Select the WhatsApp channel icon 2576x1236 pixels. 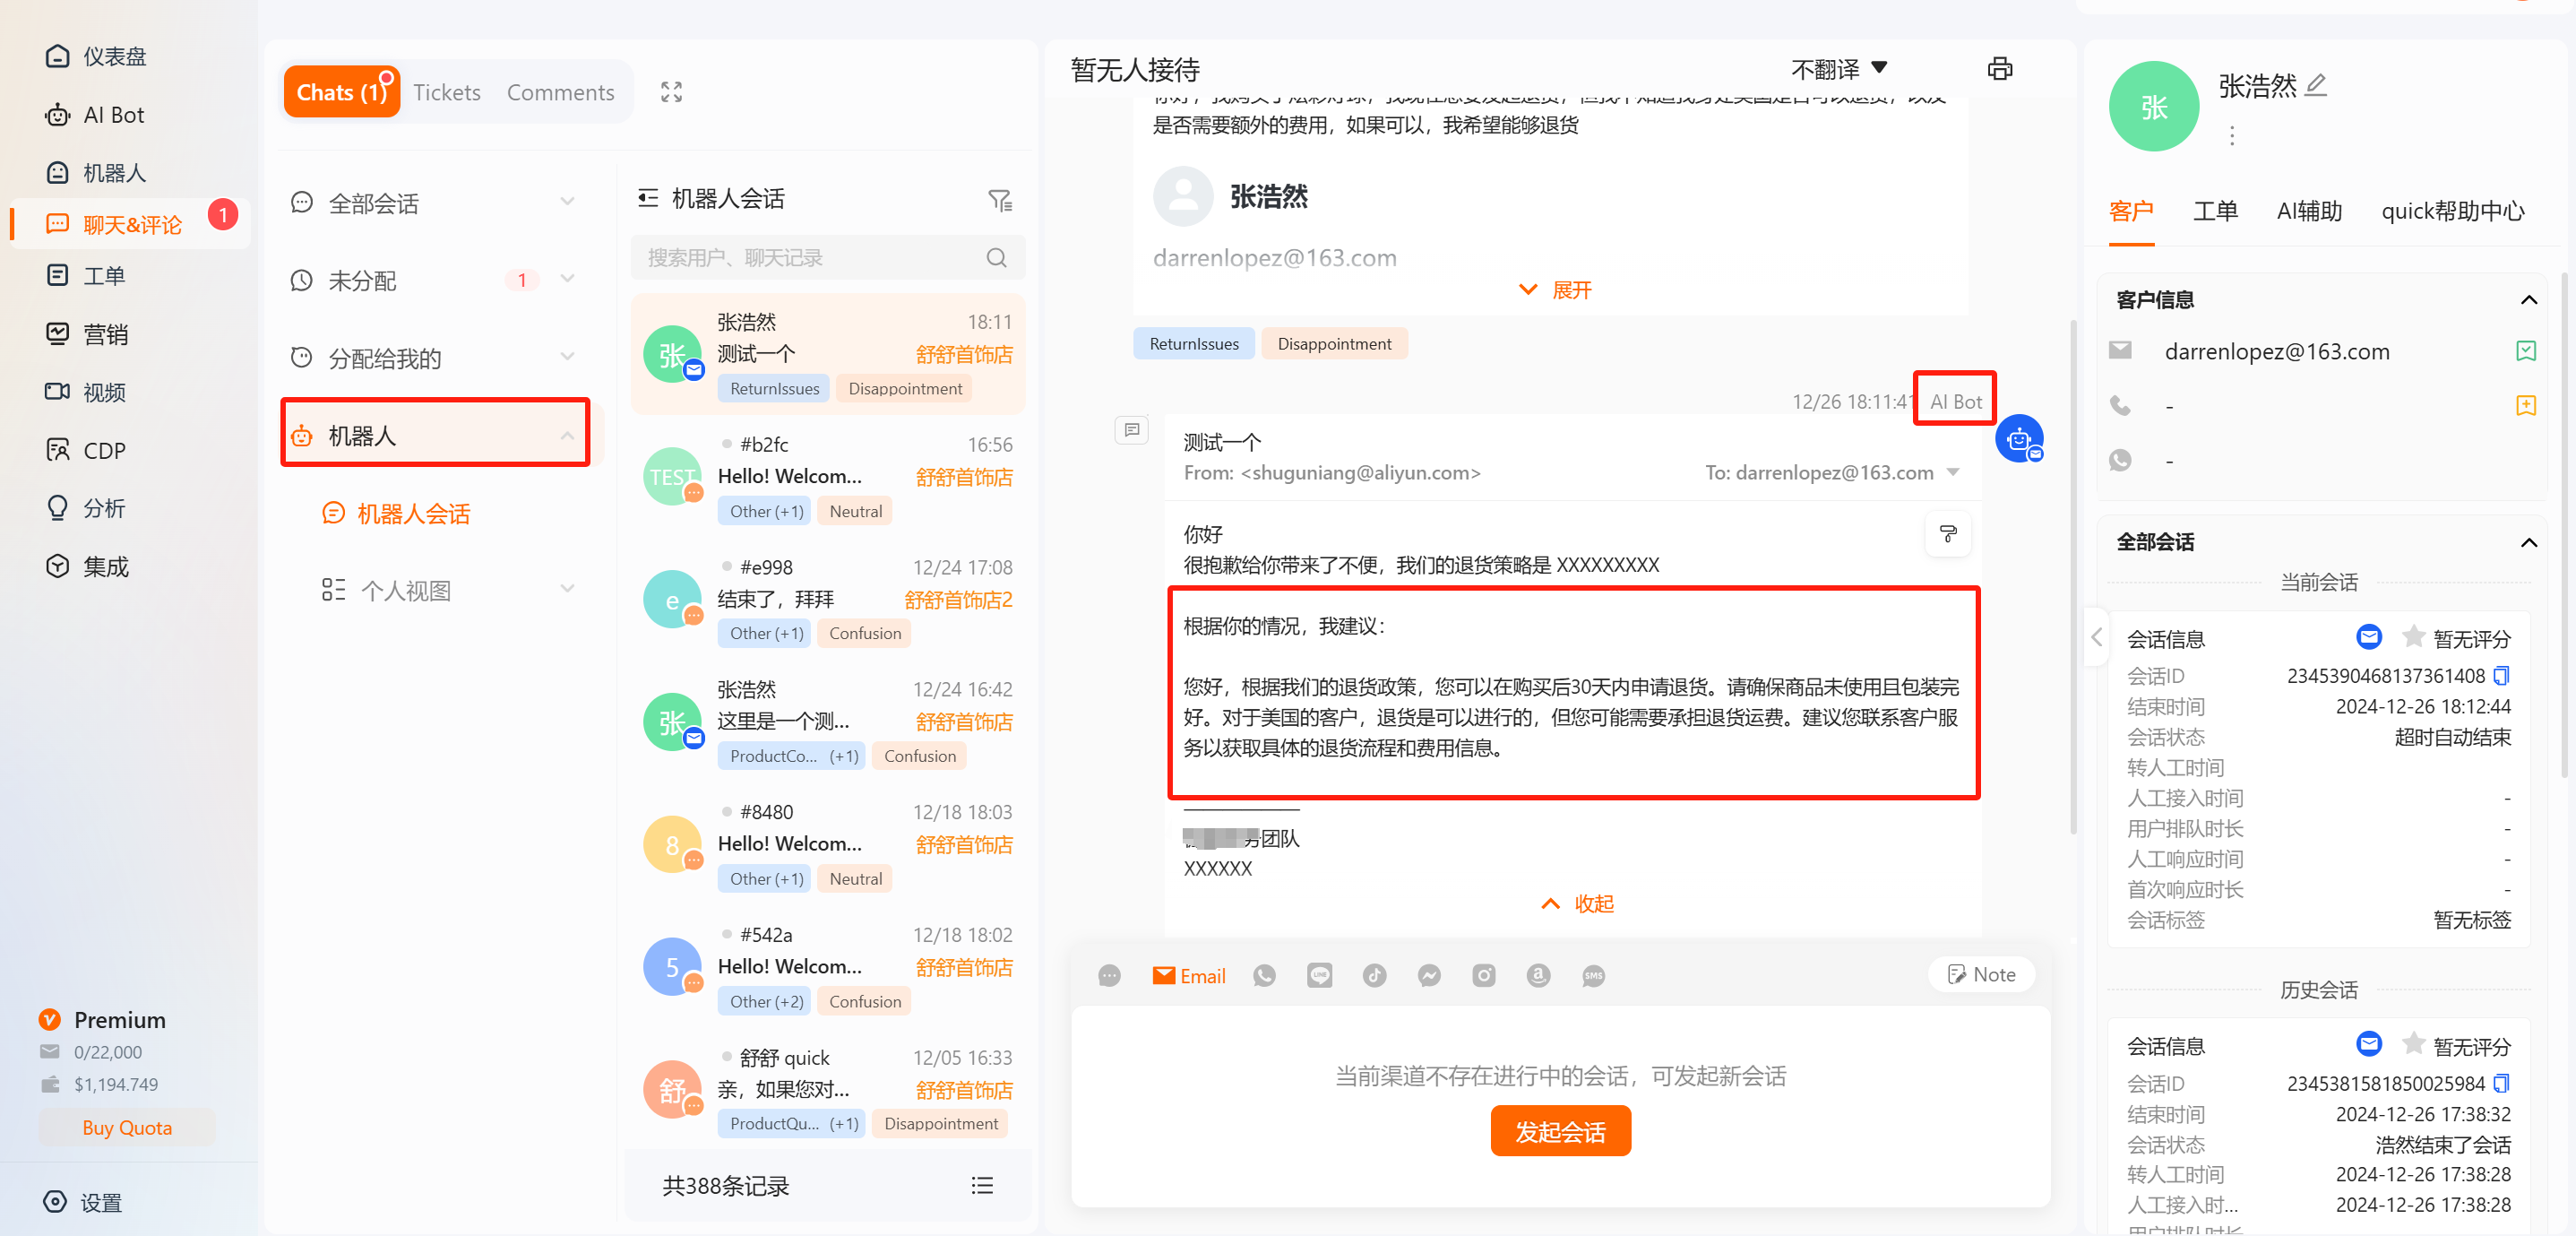(x=1264, y=975)
